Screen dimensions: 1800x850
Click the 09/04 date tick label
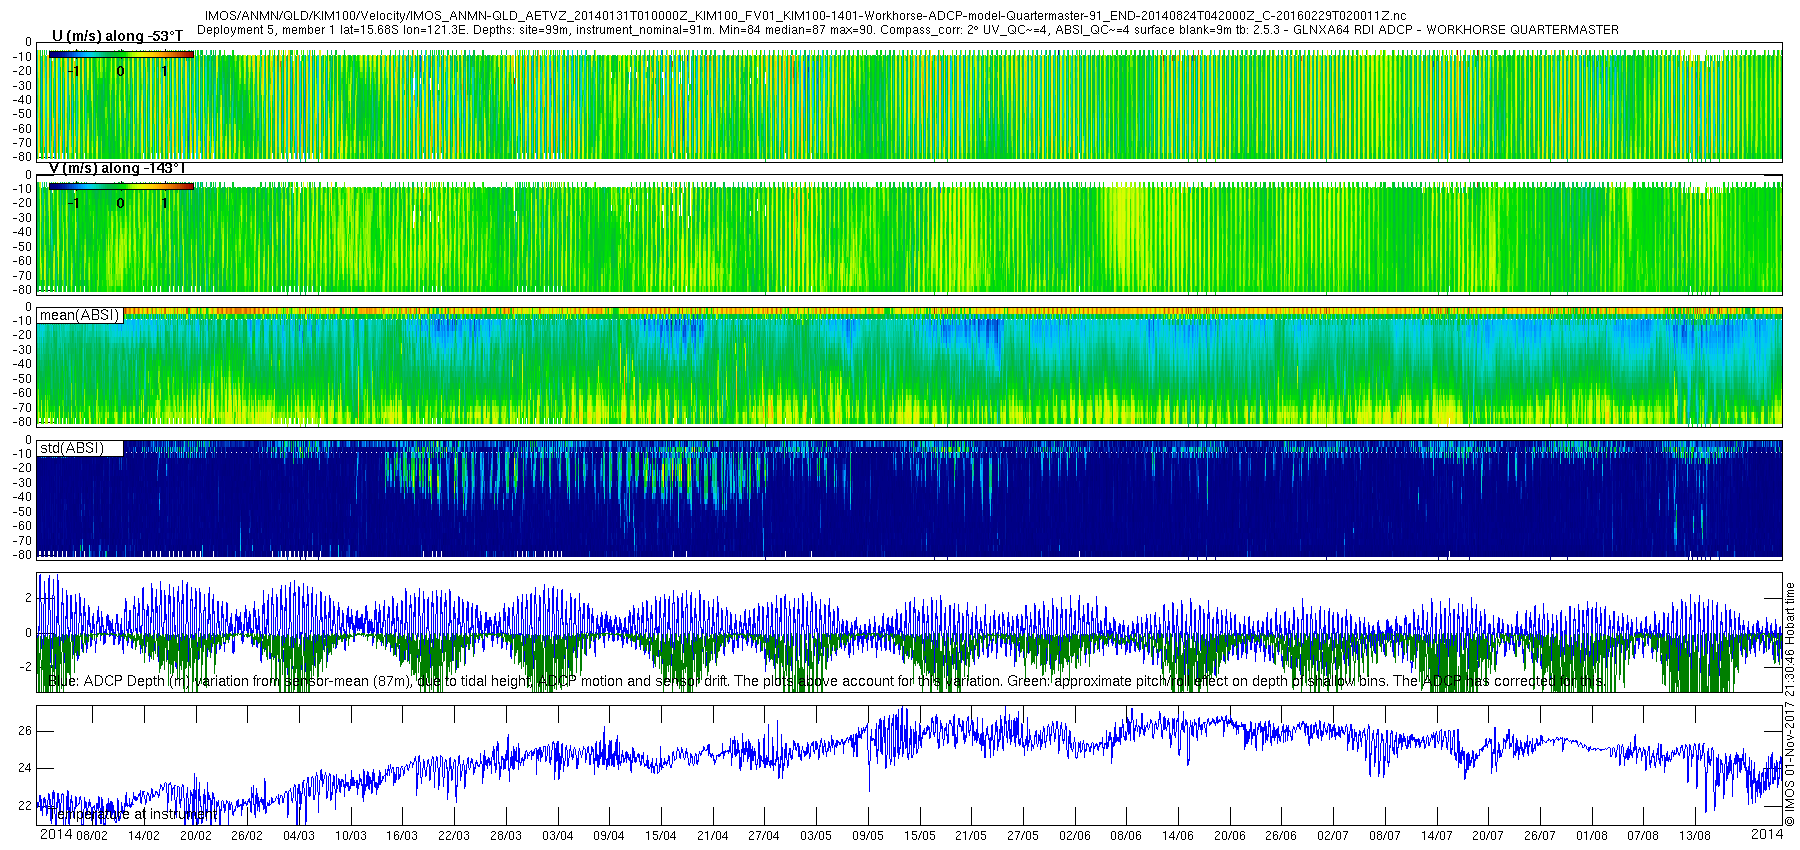(x=608, y=836)
